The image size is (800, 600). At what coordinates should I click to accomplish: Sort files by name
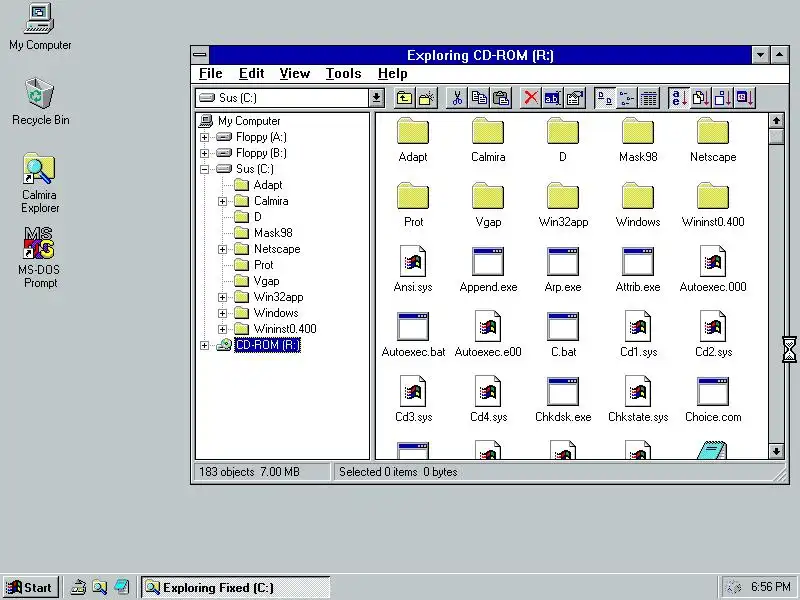(679, 98)
